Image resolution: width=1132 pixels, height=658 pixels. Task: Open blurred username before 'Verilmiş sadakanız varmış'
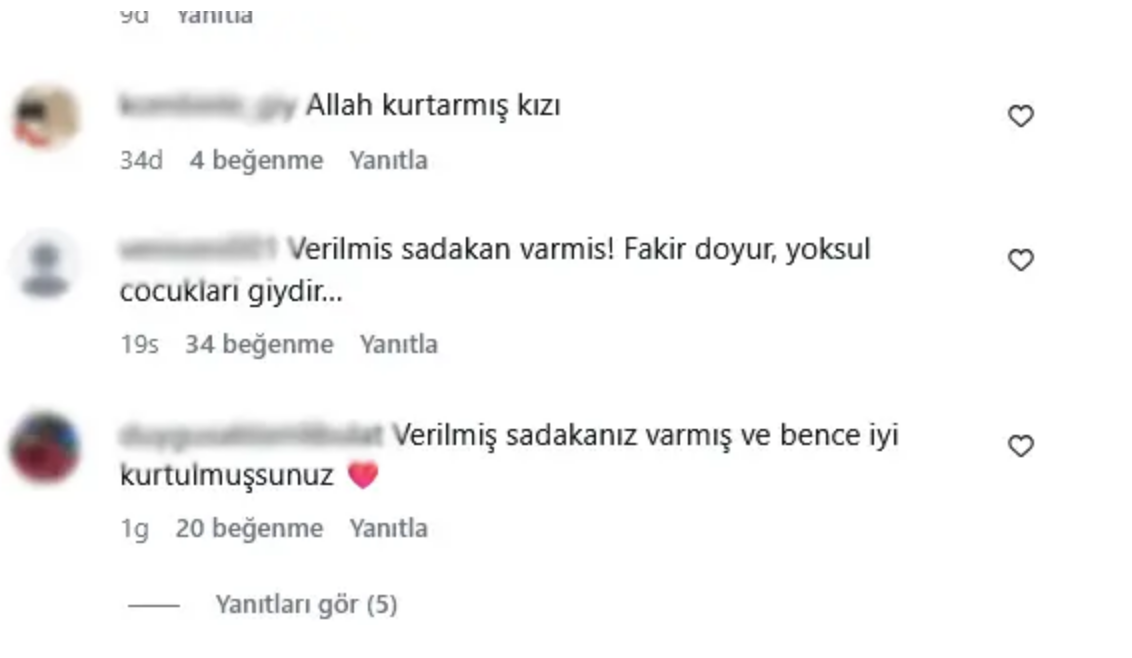point(251,436)
